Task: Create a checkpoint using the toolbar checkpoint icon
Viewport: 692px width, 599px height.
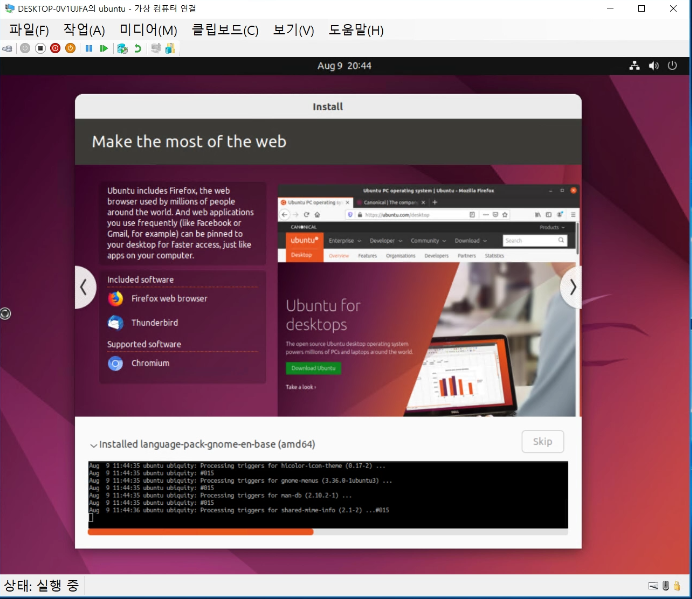Action: coord(122,48)
